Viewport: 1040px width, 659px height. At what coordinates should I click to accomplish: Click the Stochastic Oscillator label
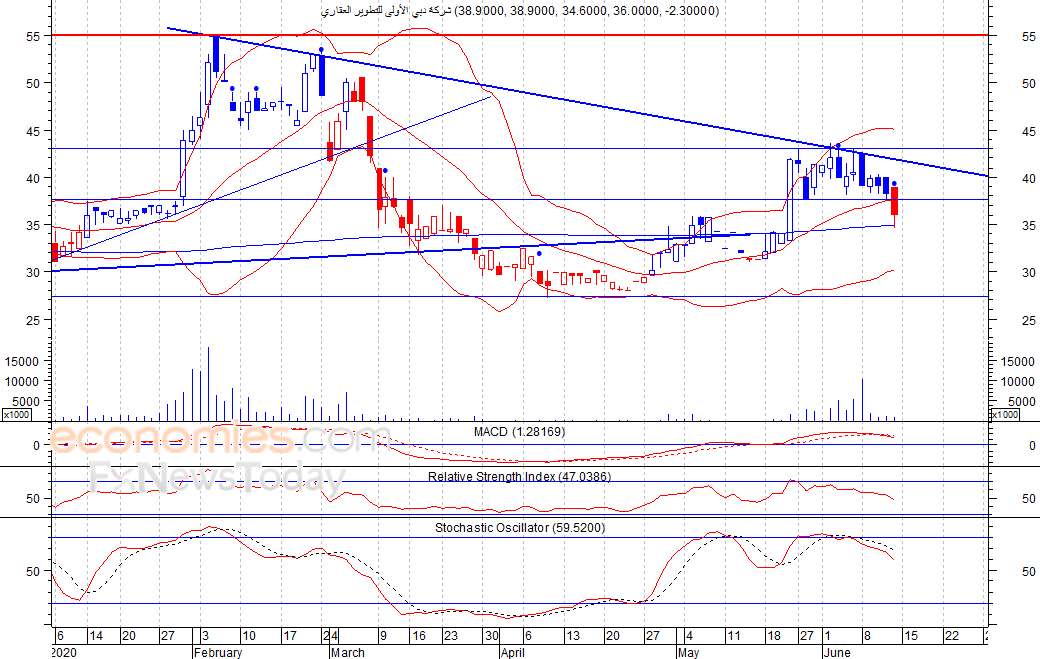coord(520,528)
